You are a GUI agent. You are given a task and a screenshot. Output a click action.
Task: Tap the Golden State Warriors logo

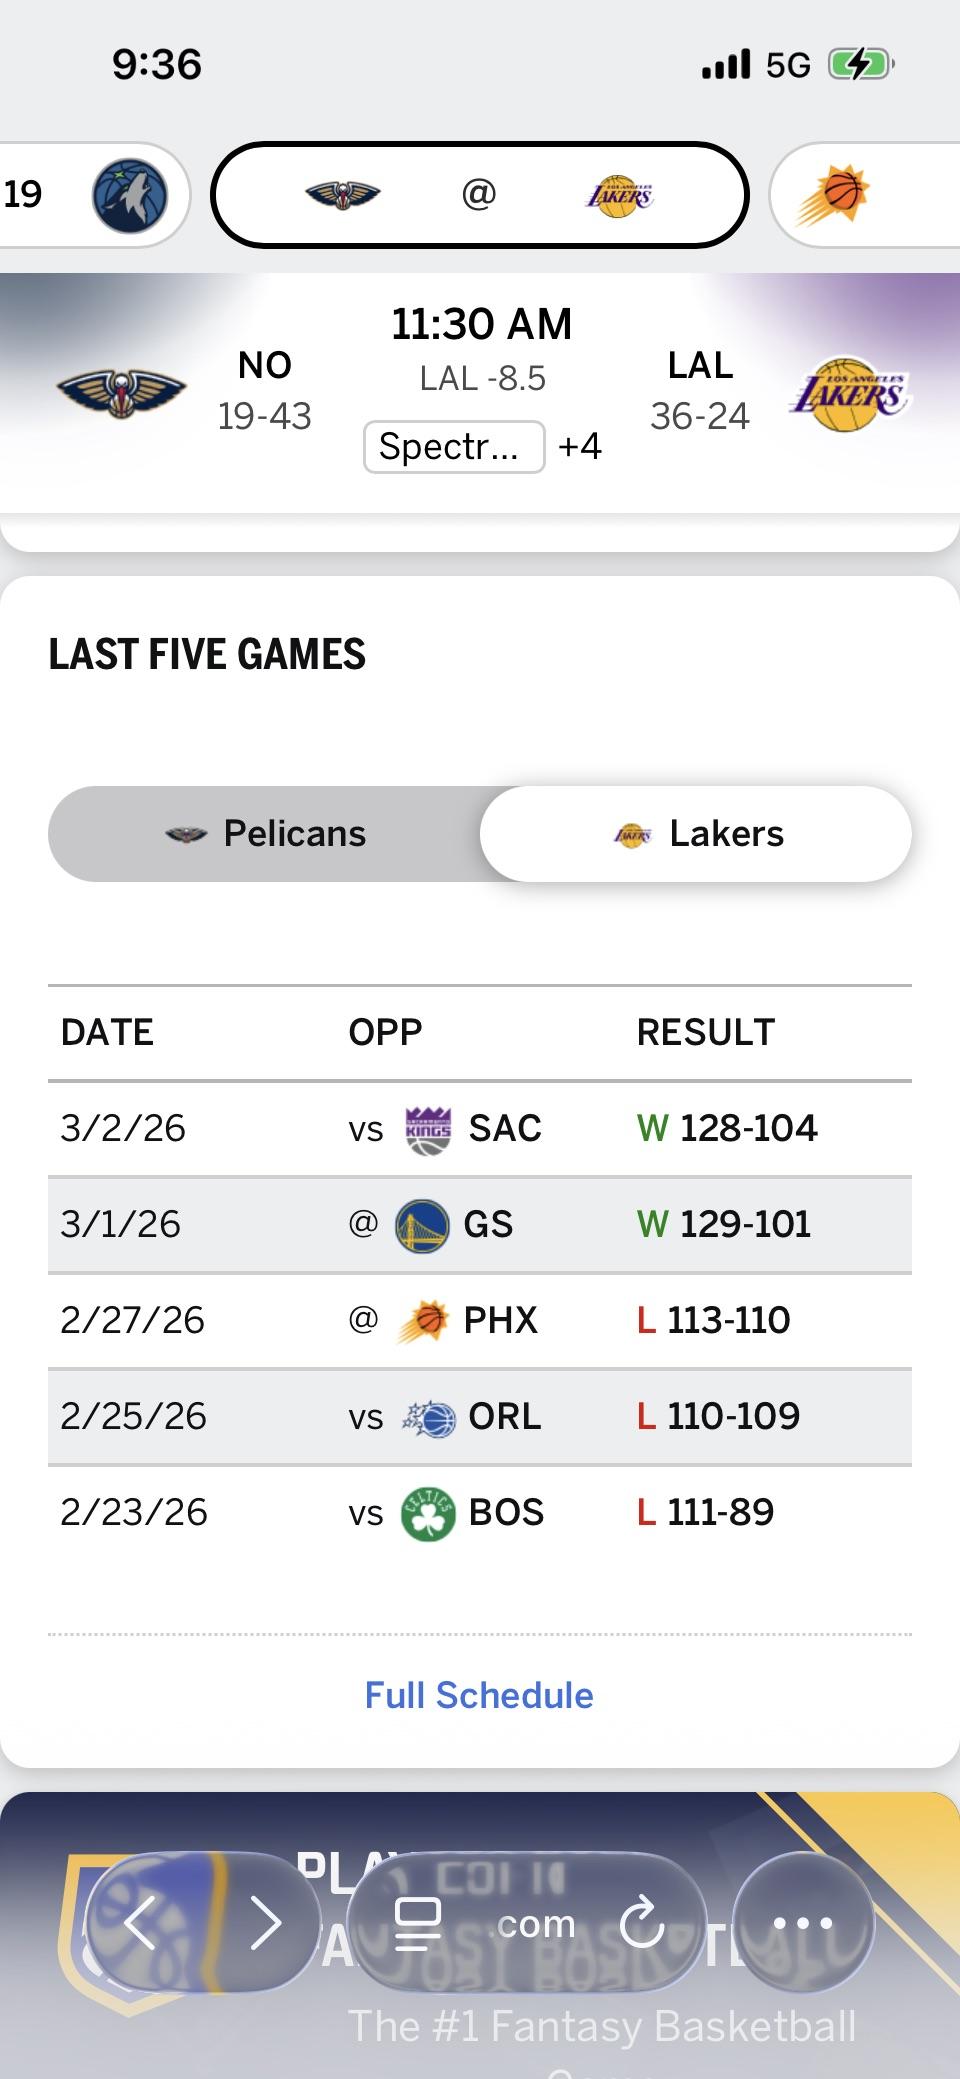[x=422, y=1226]
